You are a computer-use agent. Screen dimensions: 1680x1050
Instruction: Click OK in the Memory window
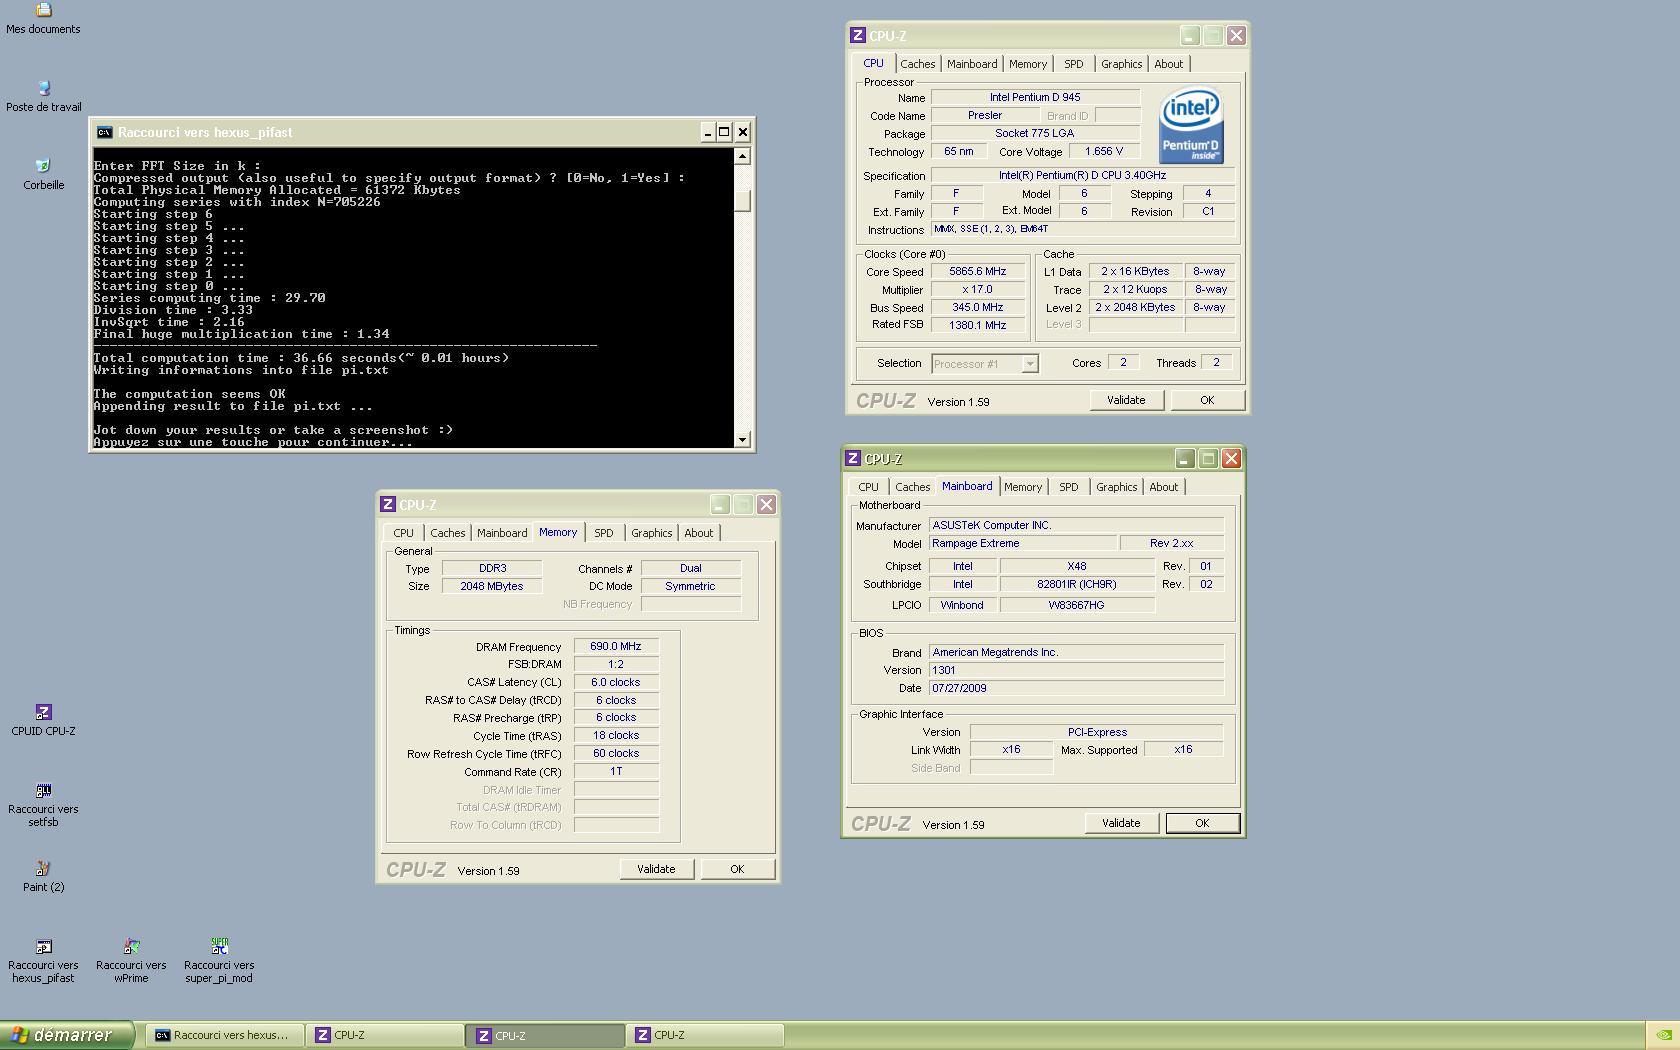pos(737,869)
